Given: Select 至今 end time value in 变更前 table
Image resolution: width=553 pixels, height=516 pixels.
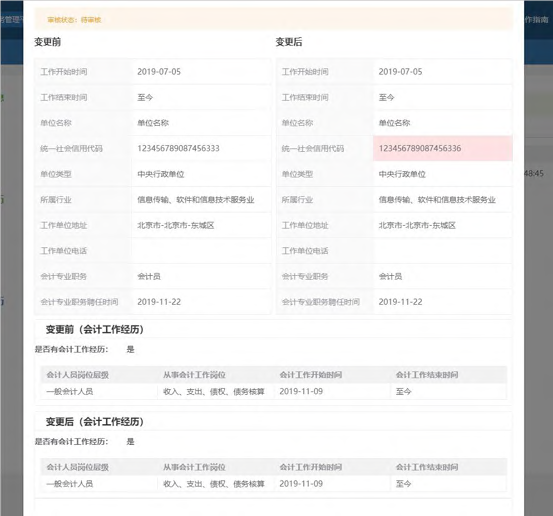Looking at the screenshot, I should coord(145,97).
